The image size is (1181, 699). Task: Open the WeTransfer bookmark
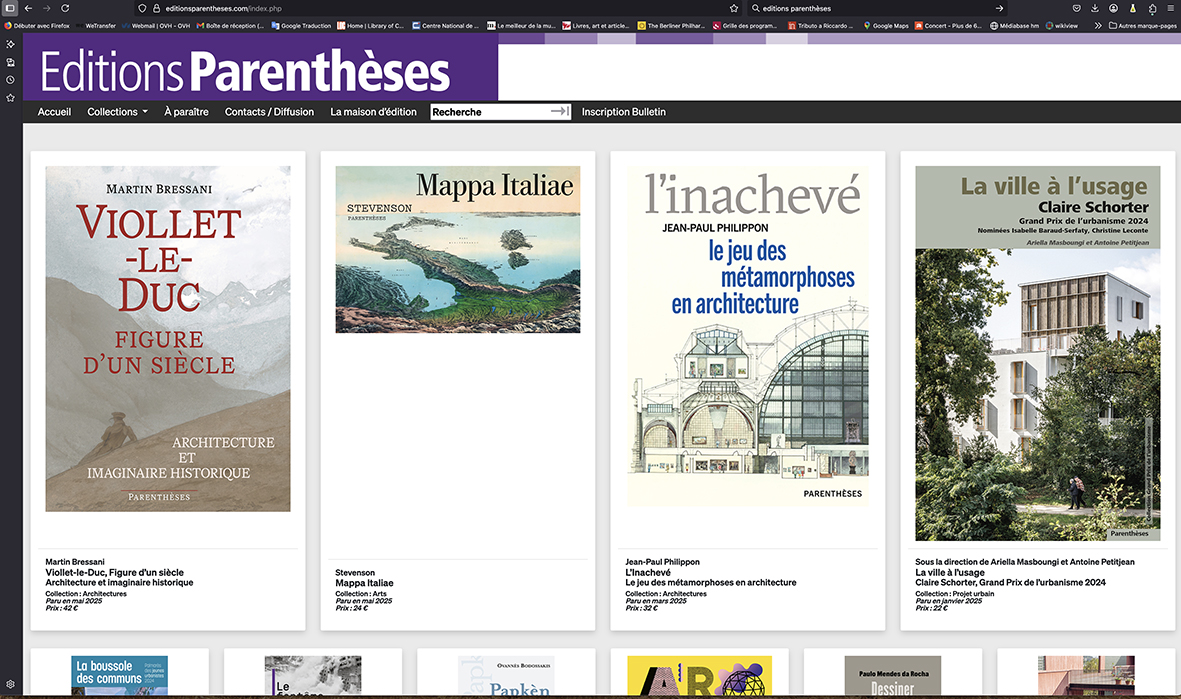(x=96, y=26)
